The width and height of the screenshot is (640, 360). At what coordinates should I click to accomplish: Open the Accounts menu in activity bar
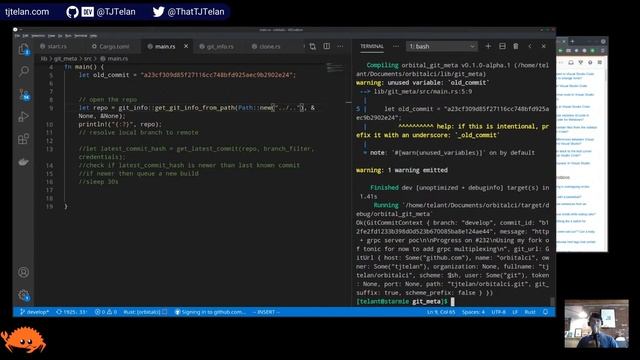(x=24, y=272)
